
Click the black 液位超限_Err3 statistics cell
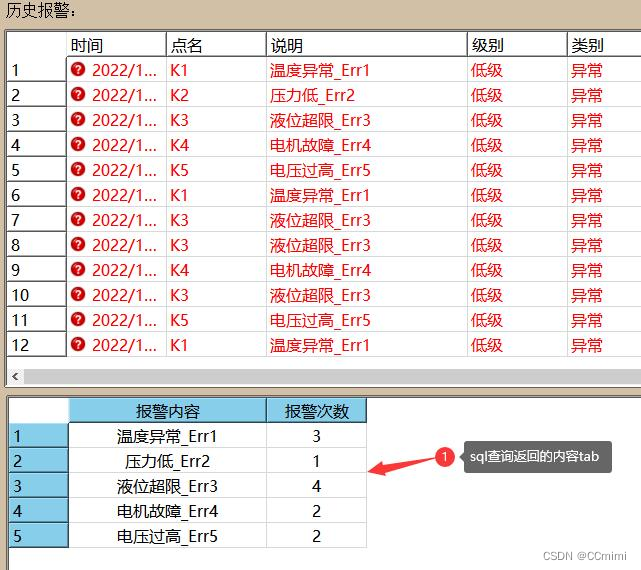(x=167, y=486)
